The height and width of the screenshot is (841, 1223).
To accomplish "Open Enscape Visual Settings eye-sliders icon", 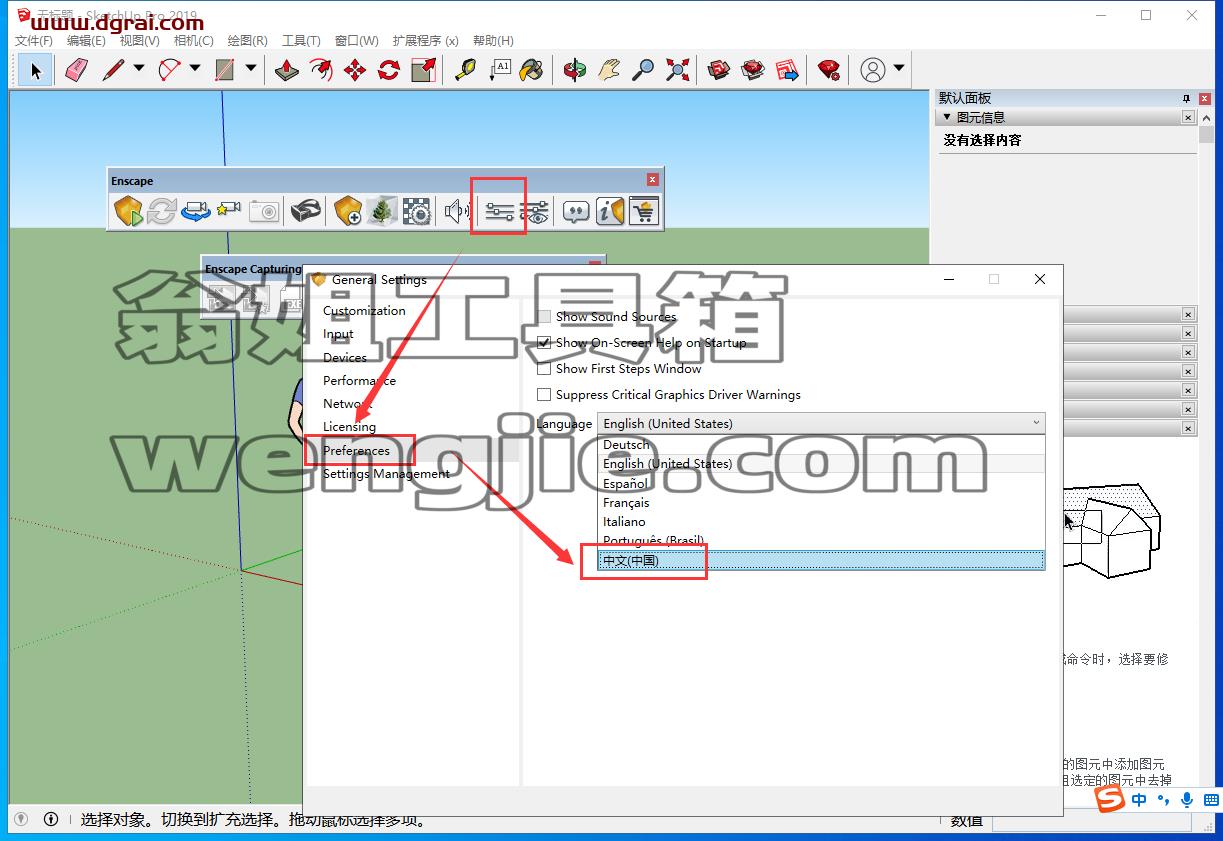I will pyautogui.click(x=534, y=211).
